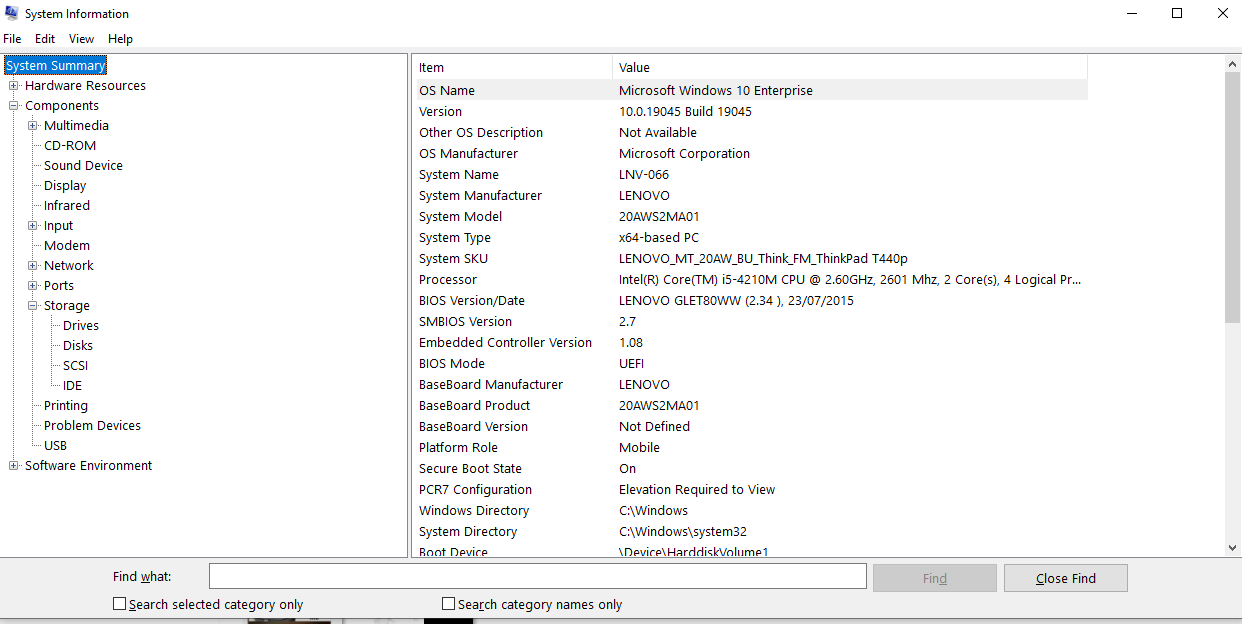1242x624 pixels.
Task: Click the Close Find button
Action: (x=1066, y=578)
